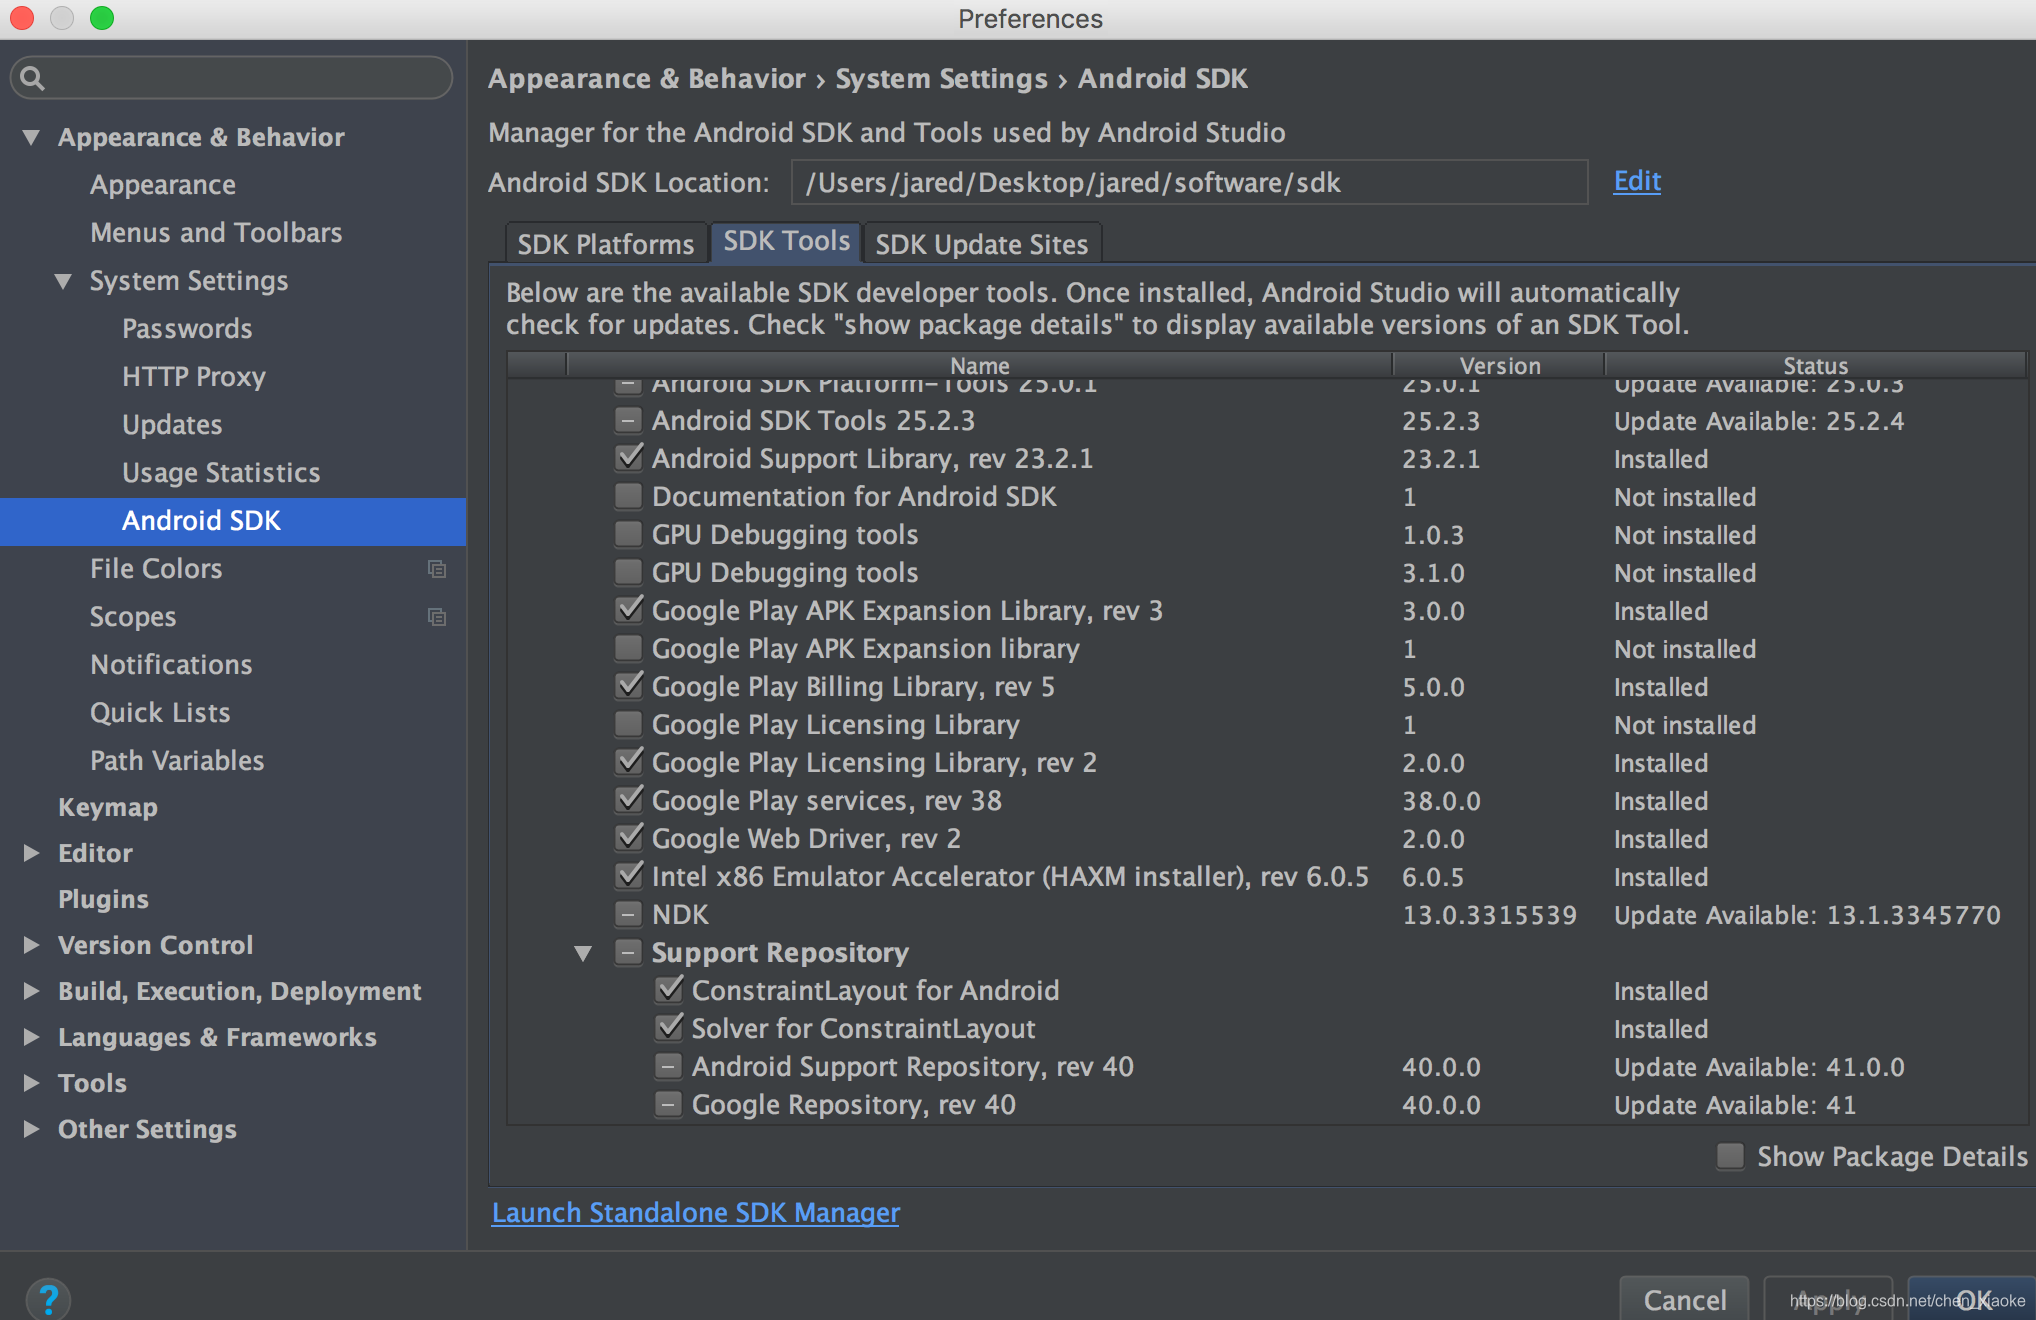The width and height of the screenshot is (2036, 1320).
Task: Open Usage Statistics settings
Action: pos(221,473)
